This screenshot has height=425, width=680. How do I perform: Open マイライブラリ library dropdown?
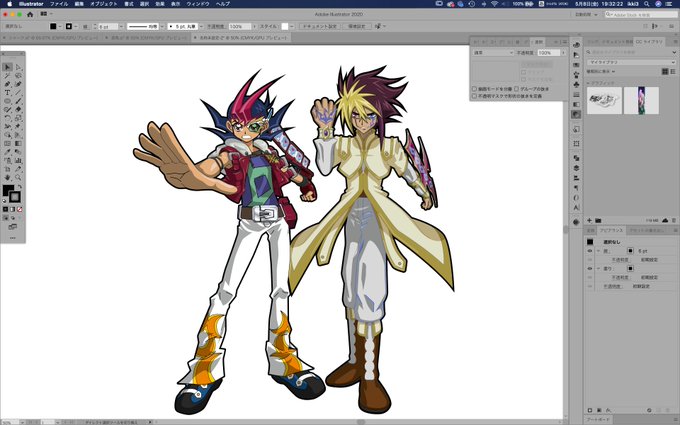click(631, 62)
